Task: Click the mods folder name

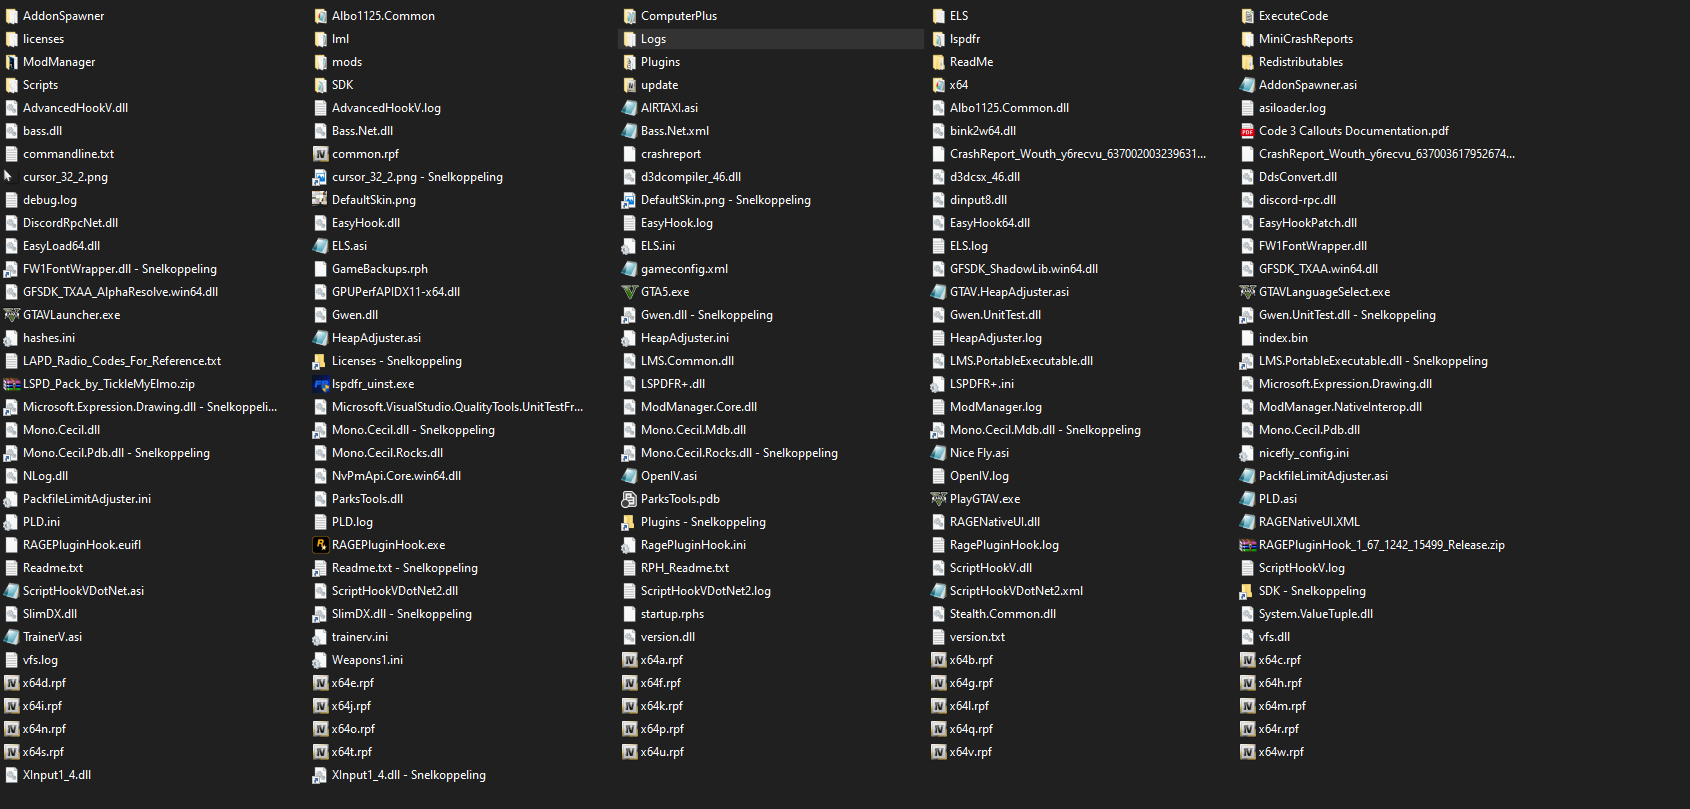Action: pyautogui.click(x=347, y=62)
